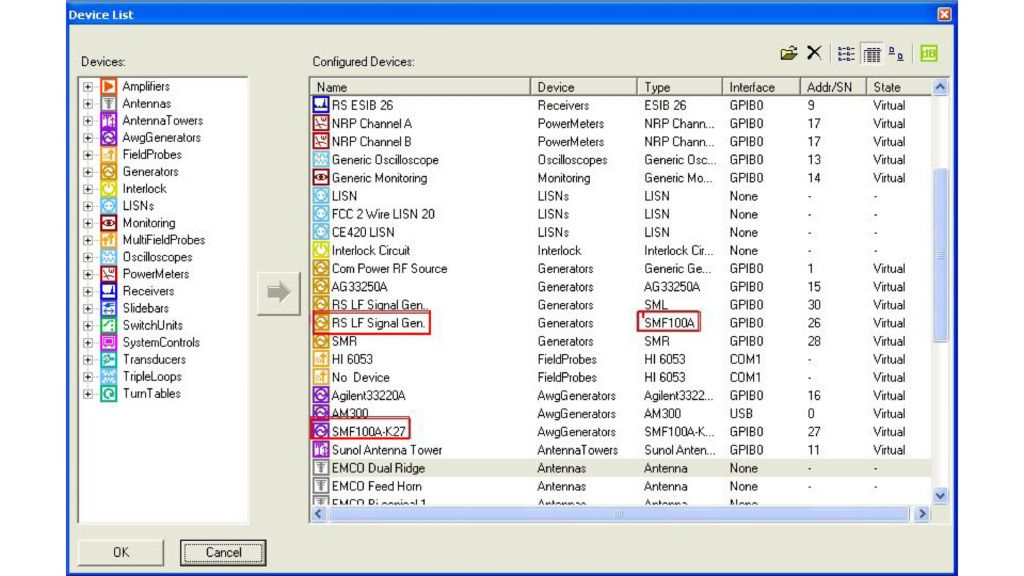Expand the Antennas tree node
The width and height of the screenshot is (1024, 576).
click(x=88, y=103)
